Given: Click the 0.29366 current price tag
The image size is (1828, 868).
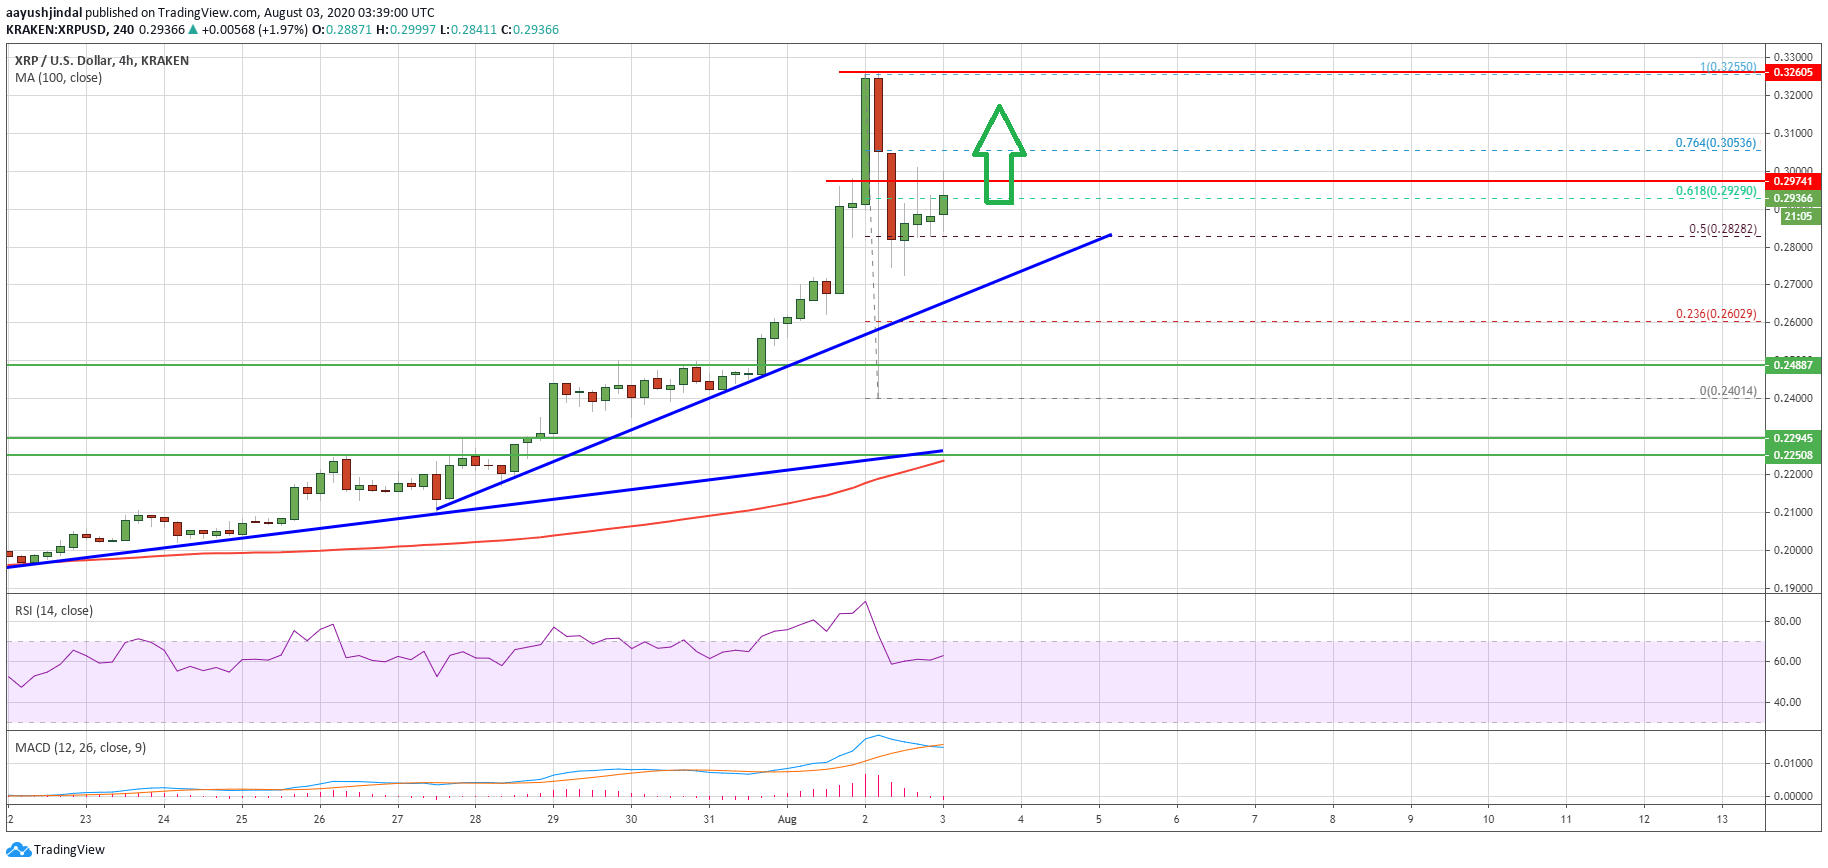Looking at the screenshot, I should coord(1793,198).
